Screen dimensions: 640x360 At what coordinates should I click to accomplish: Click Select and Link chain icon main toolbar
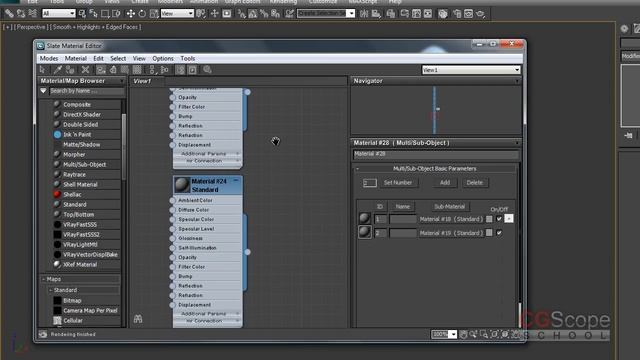point(9,13)
